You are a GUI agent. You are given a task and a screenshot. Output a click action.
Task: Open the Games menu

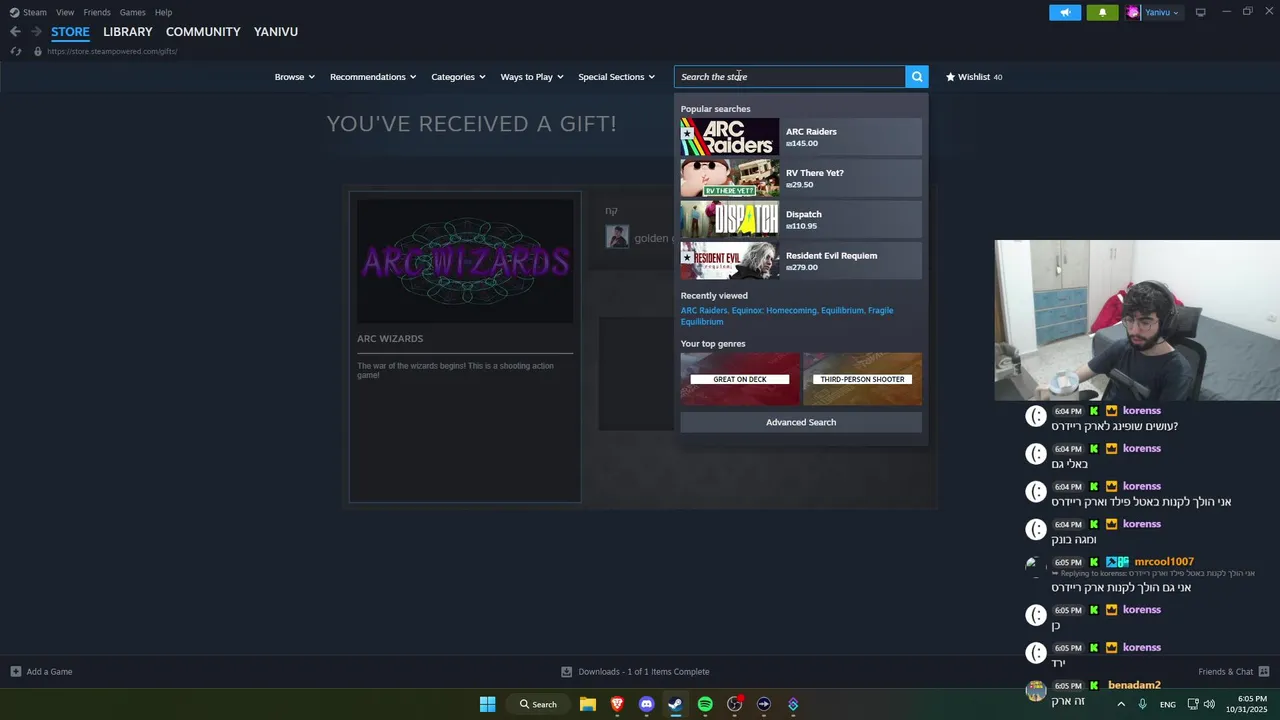[132, 12]
